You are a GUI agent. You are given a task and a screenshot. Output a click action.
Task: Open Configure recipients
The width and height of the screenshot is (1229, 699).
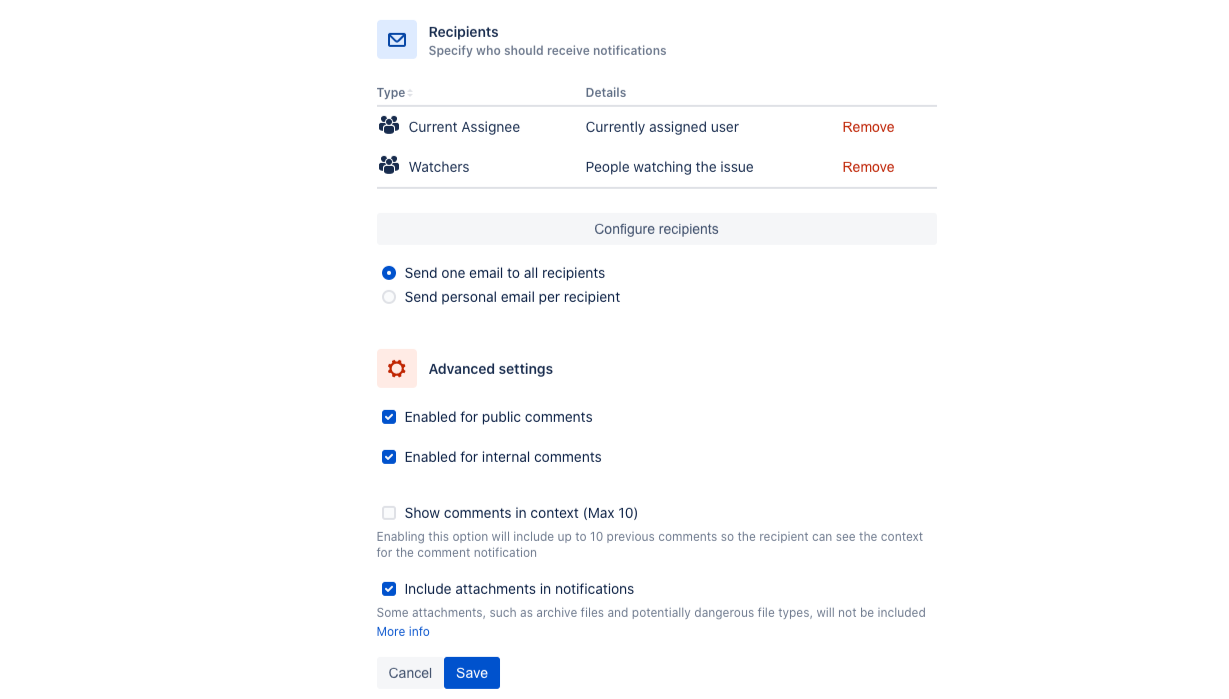656,229
